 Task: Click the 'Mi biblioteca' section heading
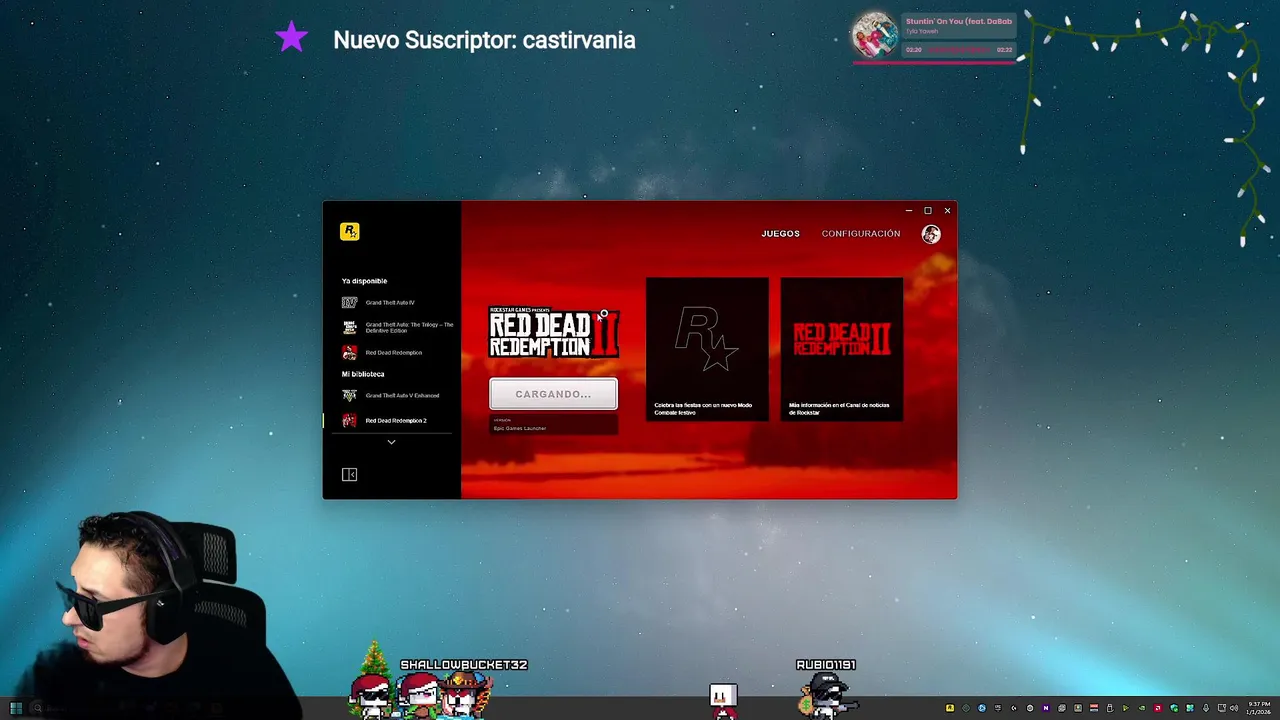[363, 374]
